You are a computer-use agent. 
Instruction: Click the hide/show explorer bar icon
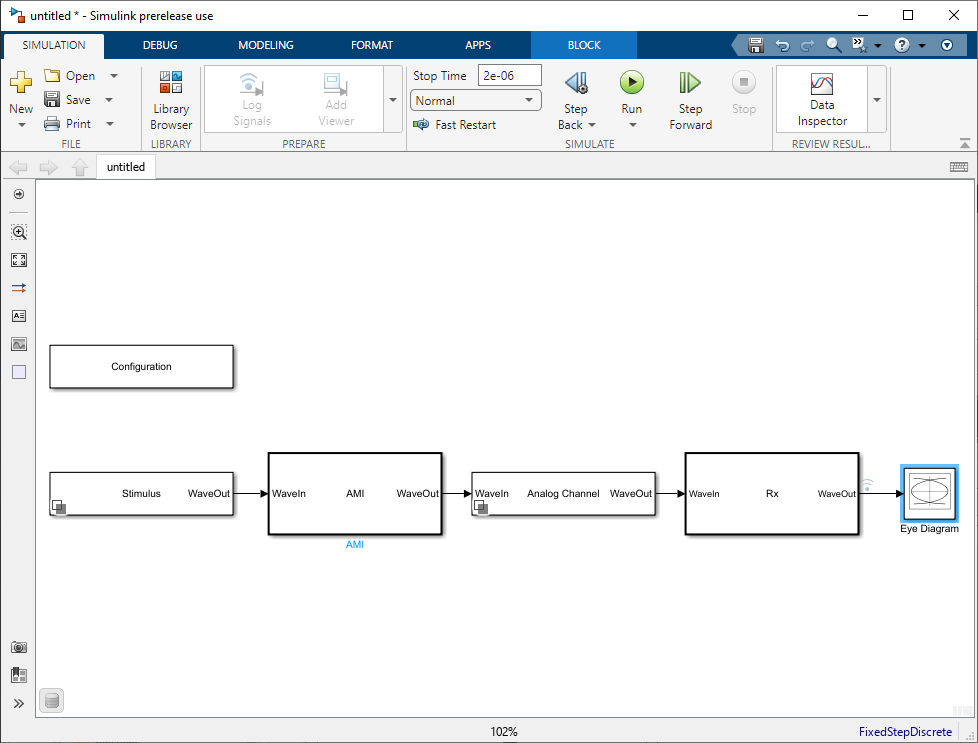pyautogui.click(x=19, y=194)
